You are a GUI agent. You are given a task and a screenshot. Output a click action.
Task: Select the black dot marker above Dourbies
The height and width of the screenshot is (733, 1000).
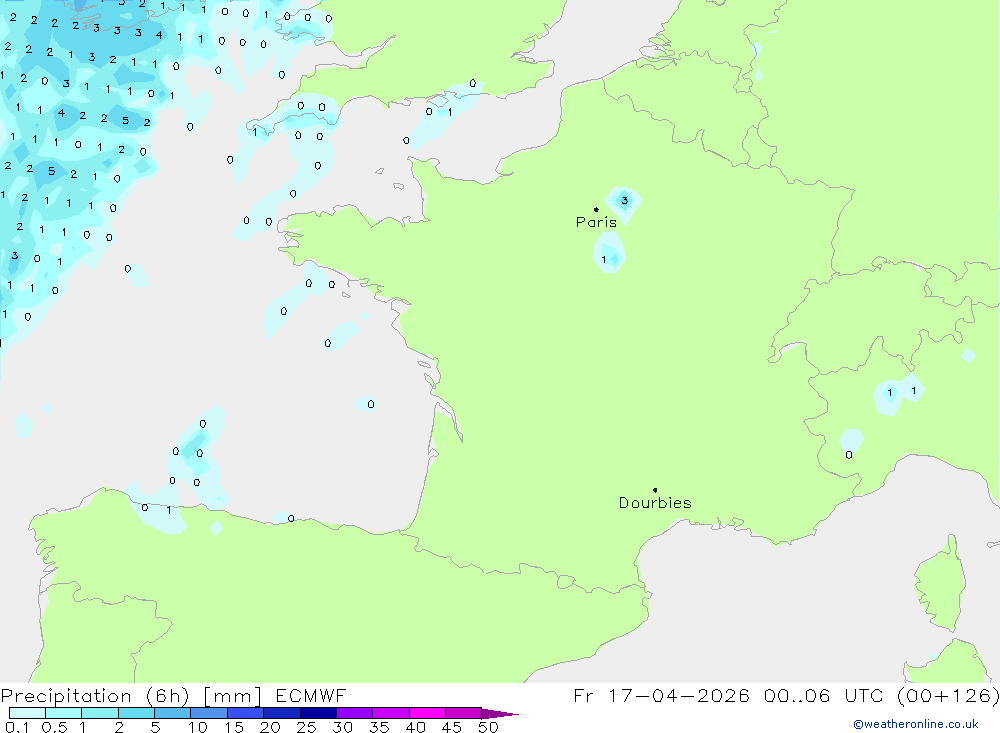[x=655, y=490]
